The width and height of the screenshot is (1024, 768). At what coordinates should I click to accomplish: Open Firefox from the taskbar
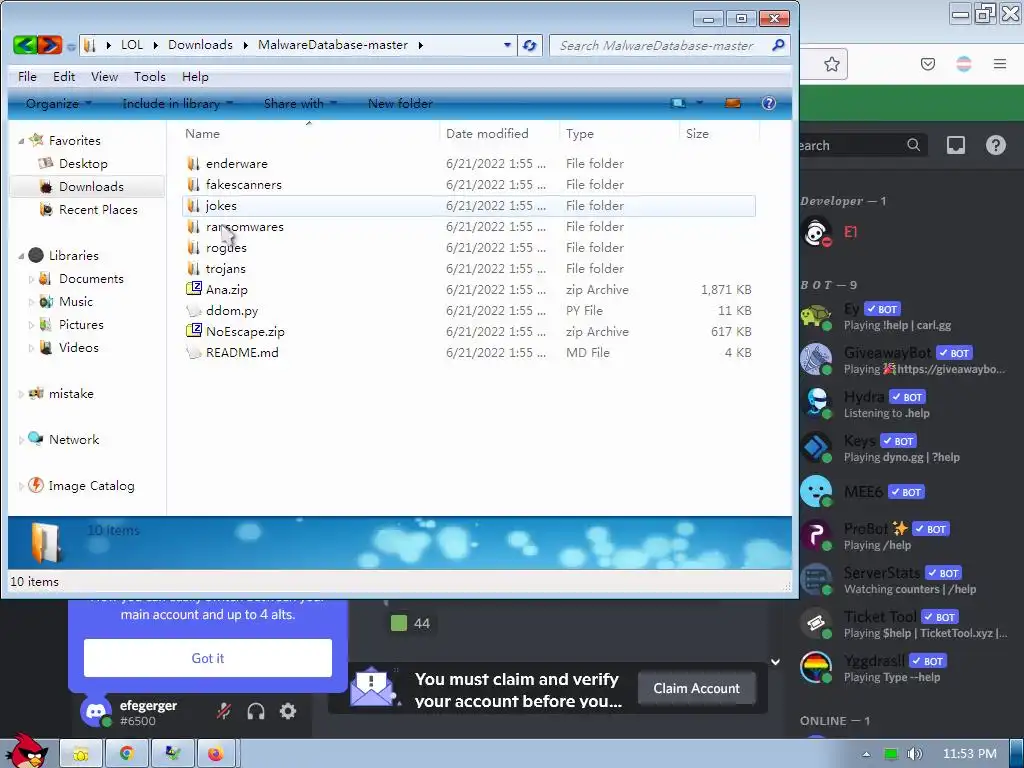[216, 754]
